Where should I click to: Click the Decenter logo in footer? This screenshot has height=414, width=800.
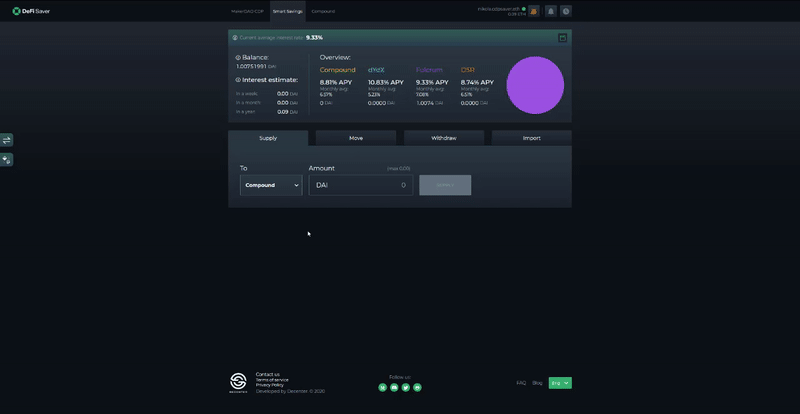(x=238, y=383)
